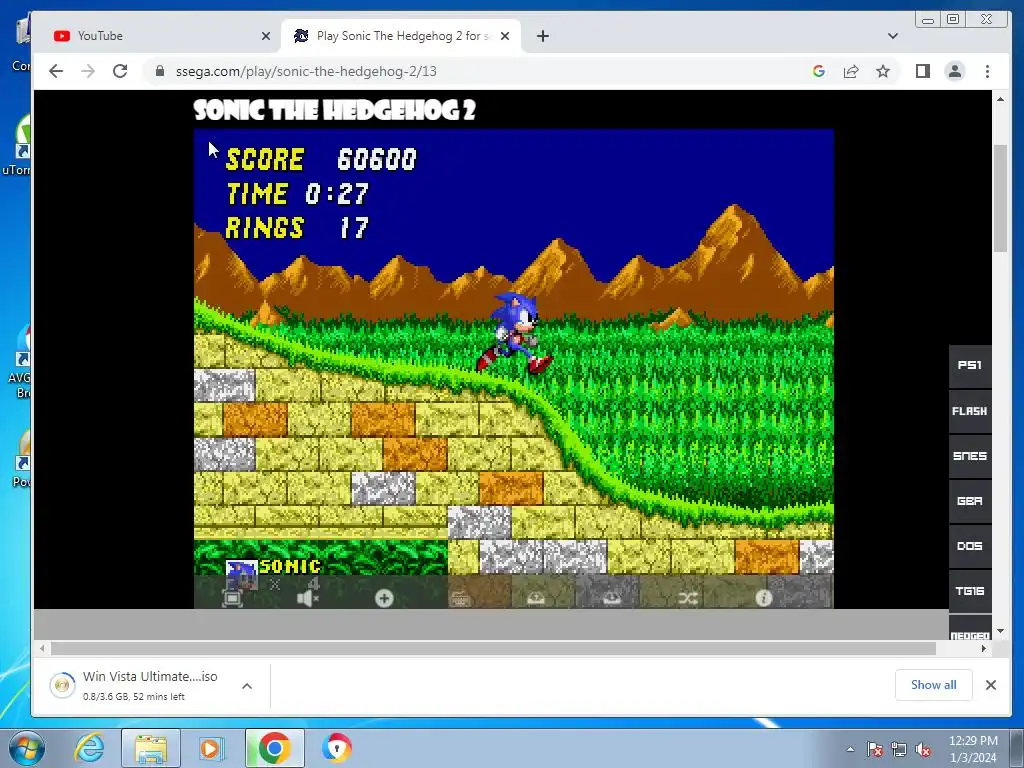Image resolution: width=1024 pixels, height=768 pixels.
Task: Close the downloads bar
Action: pyautogui.click(x=991, y=684)
